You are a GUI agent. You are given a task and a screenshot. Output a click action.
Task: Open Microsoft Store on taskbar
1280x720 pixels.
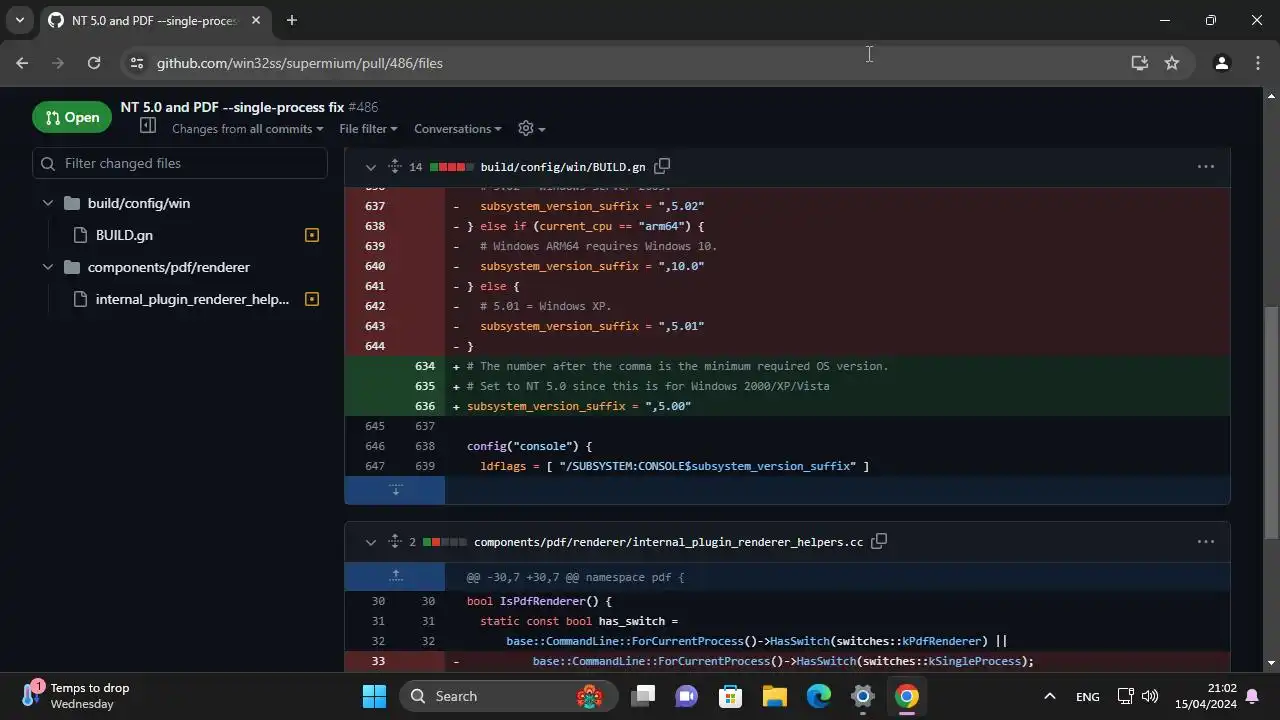point(731,696)
